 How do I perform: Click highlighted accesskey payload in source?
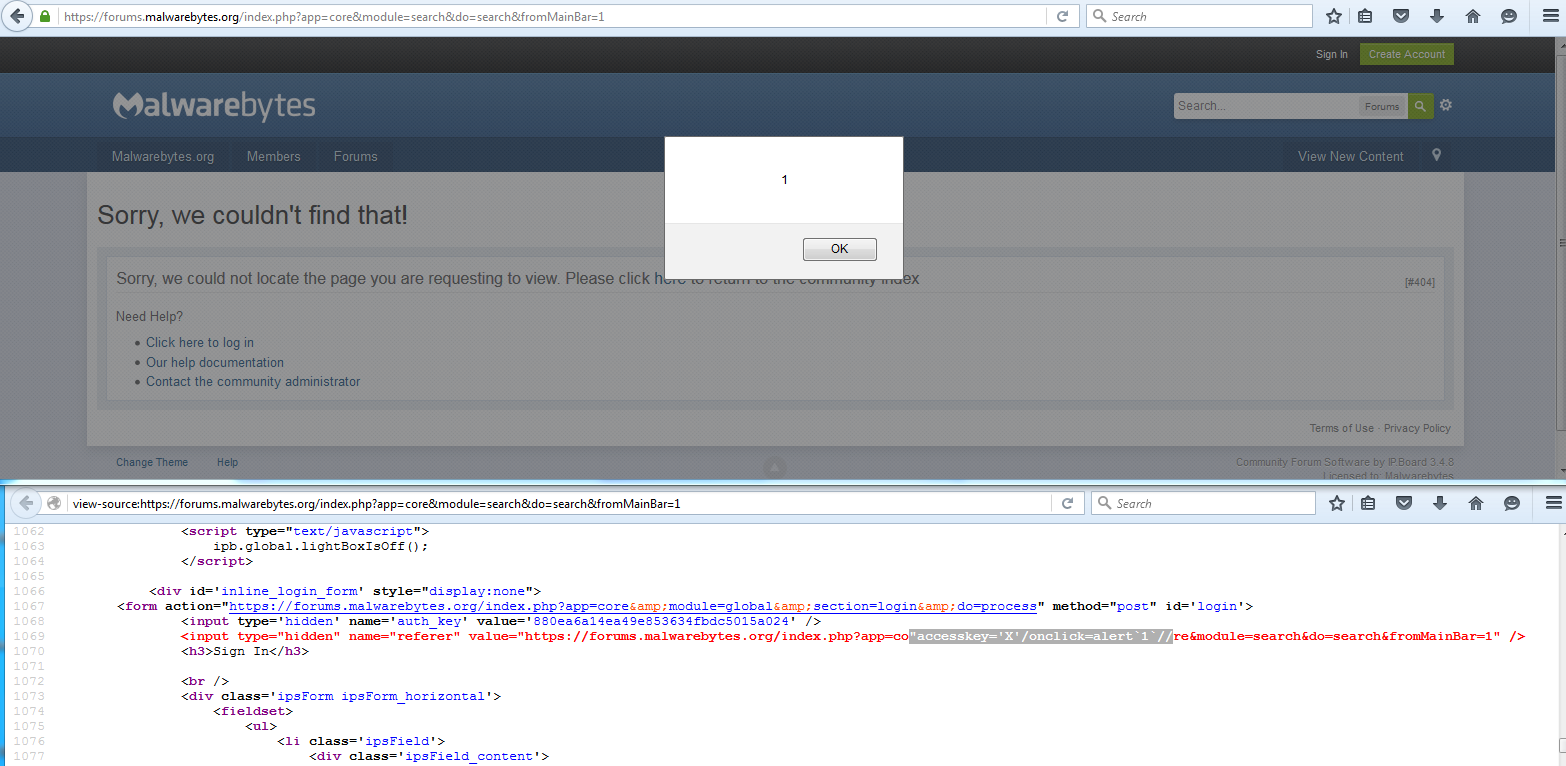coord(1040,636)
